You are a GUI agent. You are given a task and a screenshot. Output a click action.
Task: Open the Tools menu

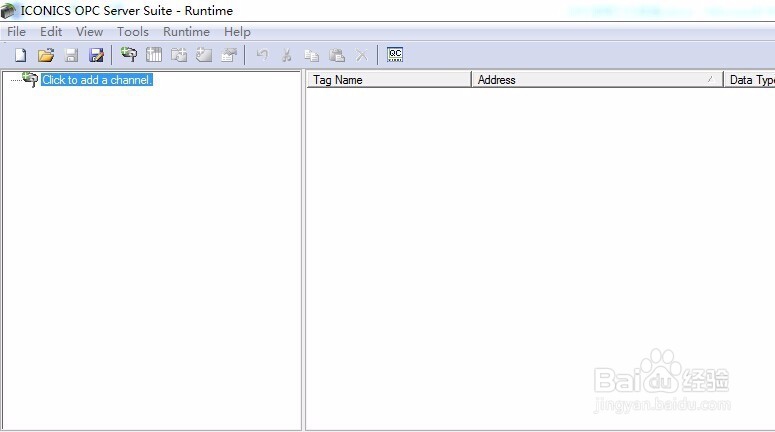[x=133, y=32]
